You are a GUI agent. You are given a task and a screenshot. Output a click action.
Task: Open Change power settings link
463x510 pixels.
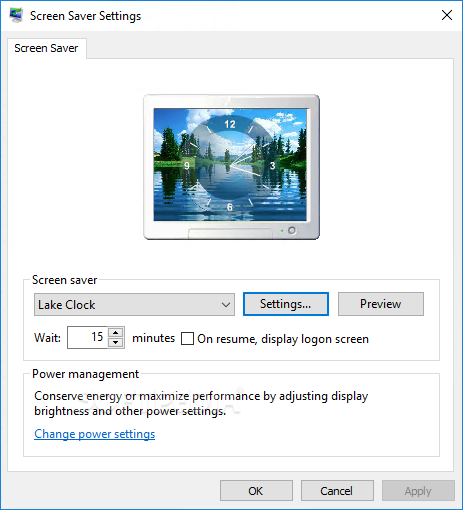pos(95,434)
